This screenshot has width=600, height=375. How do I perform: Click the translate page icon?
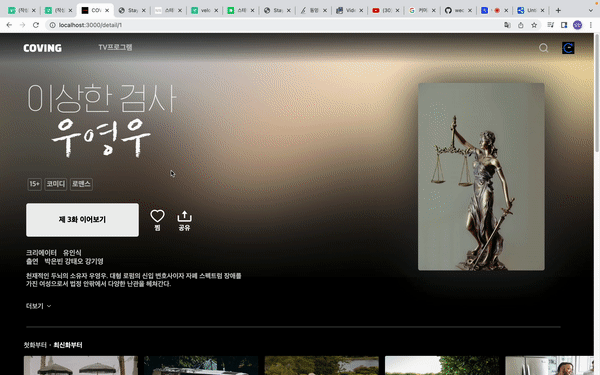pyautogui.click(x=507, y=25)
